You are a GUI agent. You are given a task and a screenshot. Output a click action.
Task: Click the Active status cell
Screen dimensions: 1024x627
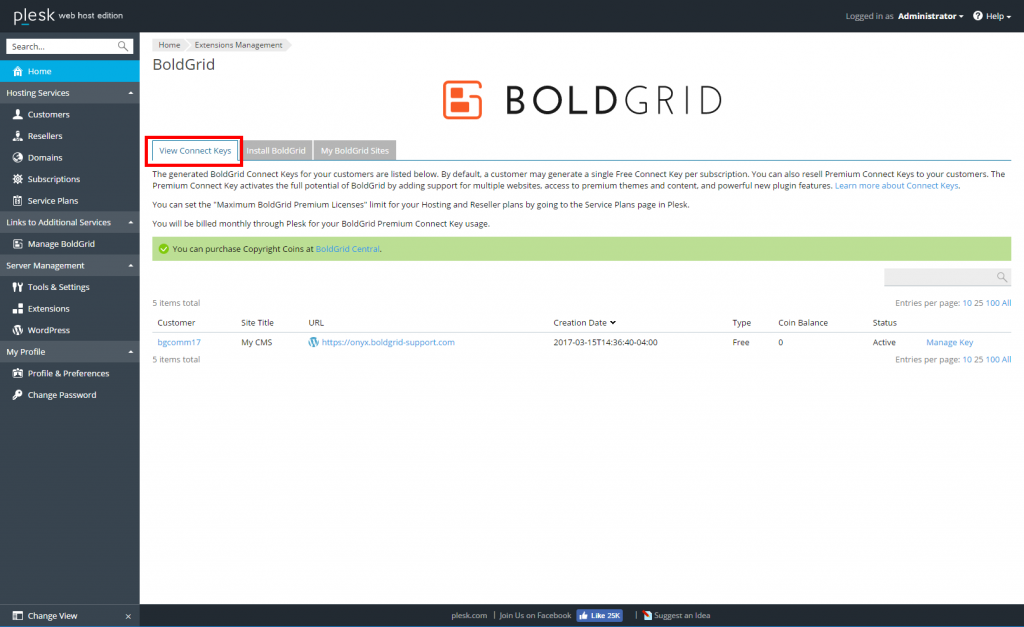point(884,342)
